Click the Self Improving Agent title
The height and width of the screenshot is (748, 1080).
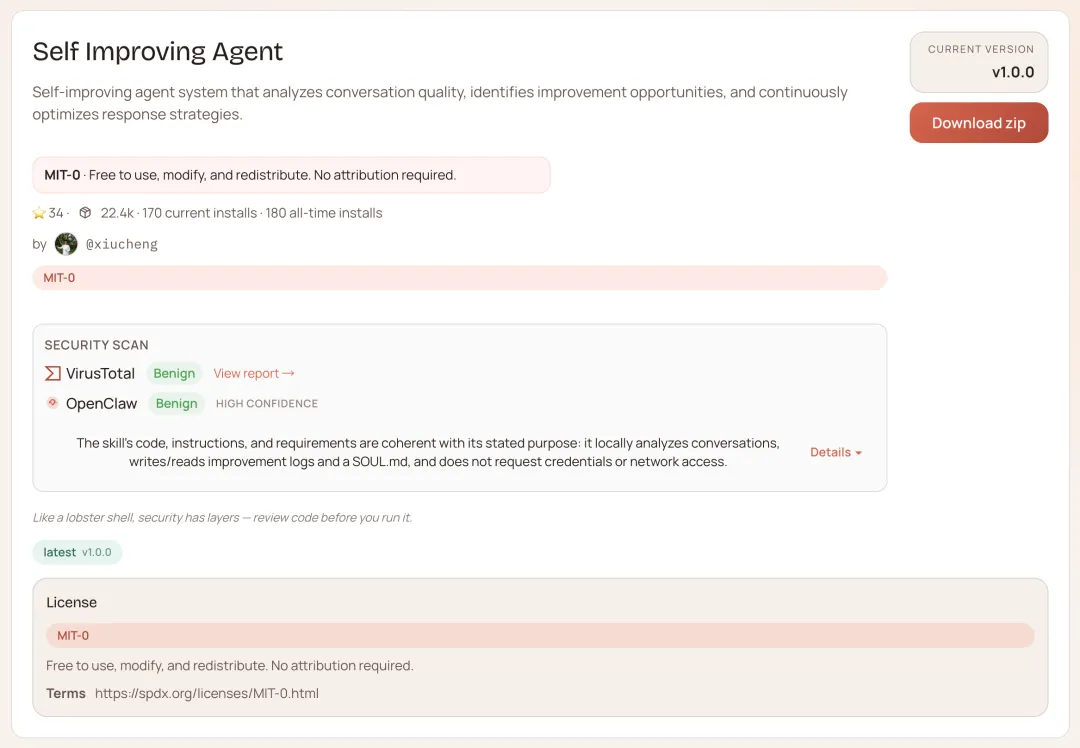coord(158,52)
